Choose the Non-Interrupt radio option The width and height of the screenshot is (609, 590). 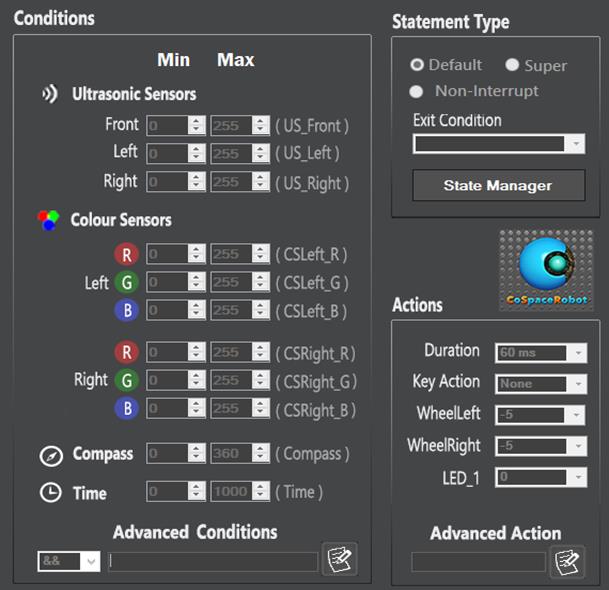click(x=417, y=91)
